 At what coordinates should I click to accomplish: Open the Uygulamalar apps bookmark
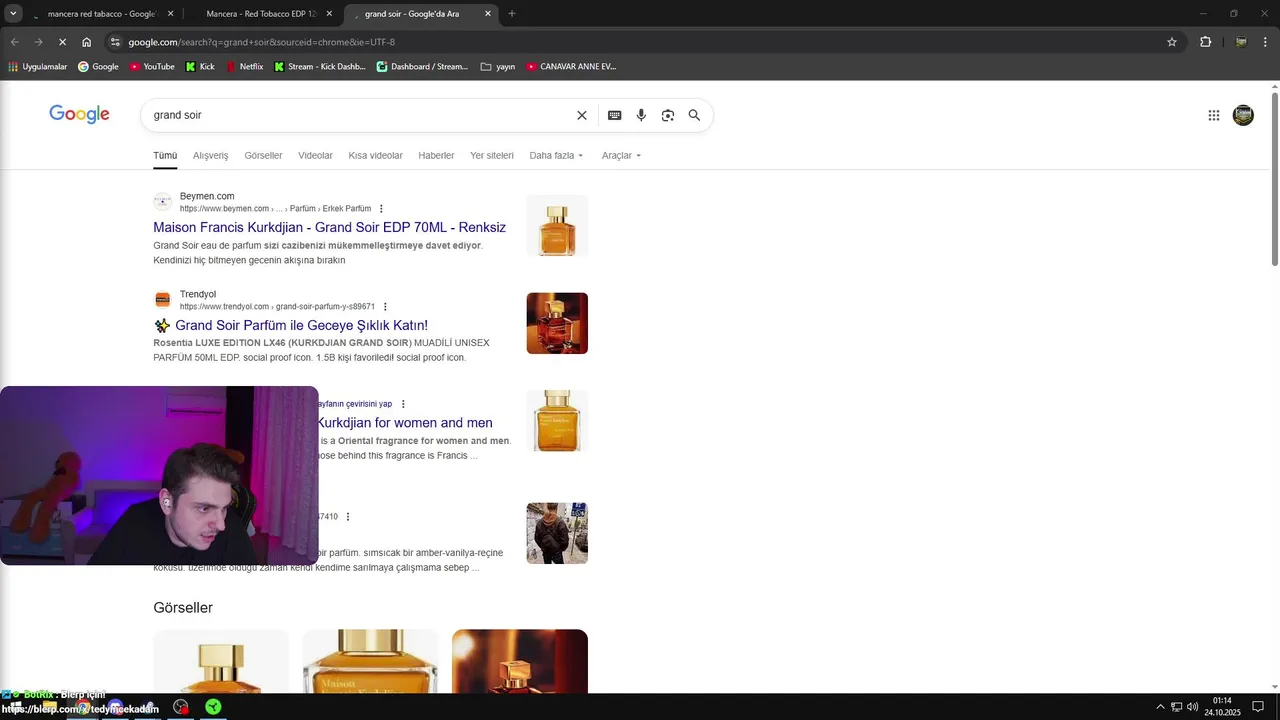point(37,67)
